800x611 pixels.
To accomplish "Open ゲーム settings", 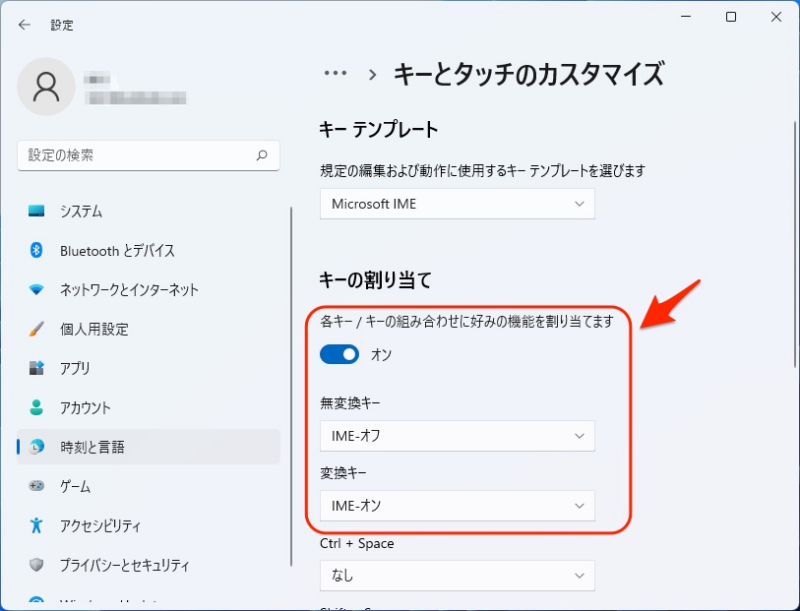I will click(x=148, y=486).
